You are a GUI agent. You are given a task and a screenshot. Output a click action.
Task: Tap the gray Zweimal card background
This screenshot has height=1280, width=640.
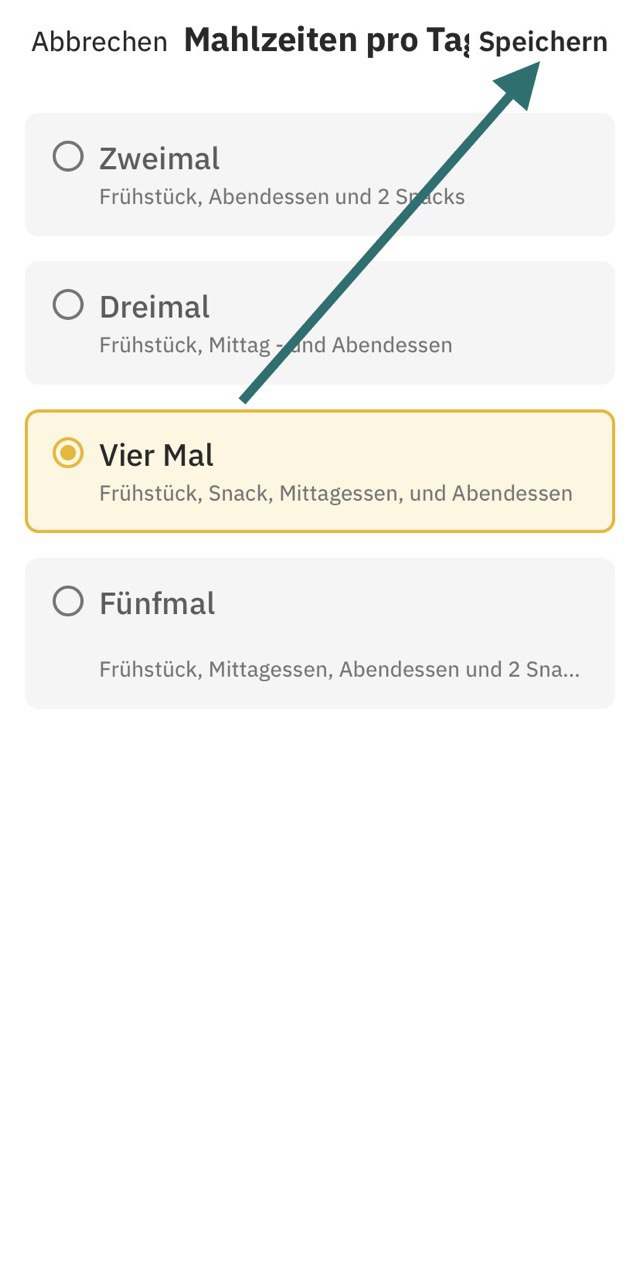(320, 175)
